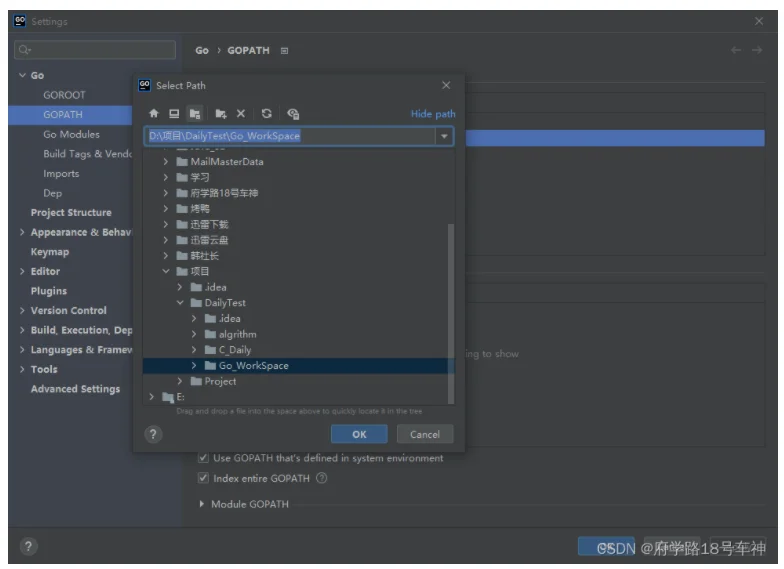784x569 pixels.
Task: Expand the E: drive node
Action: click(x=152, y=397)
